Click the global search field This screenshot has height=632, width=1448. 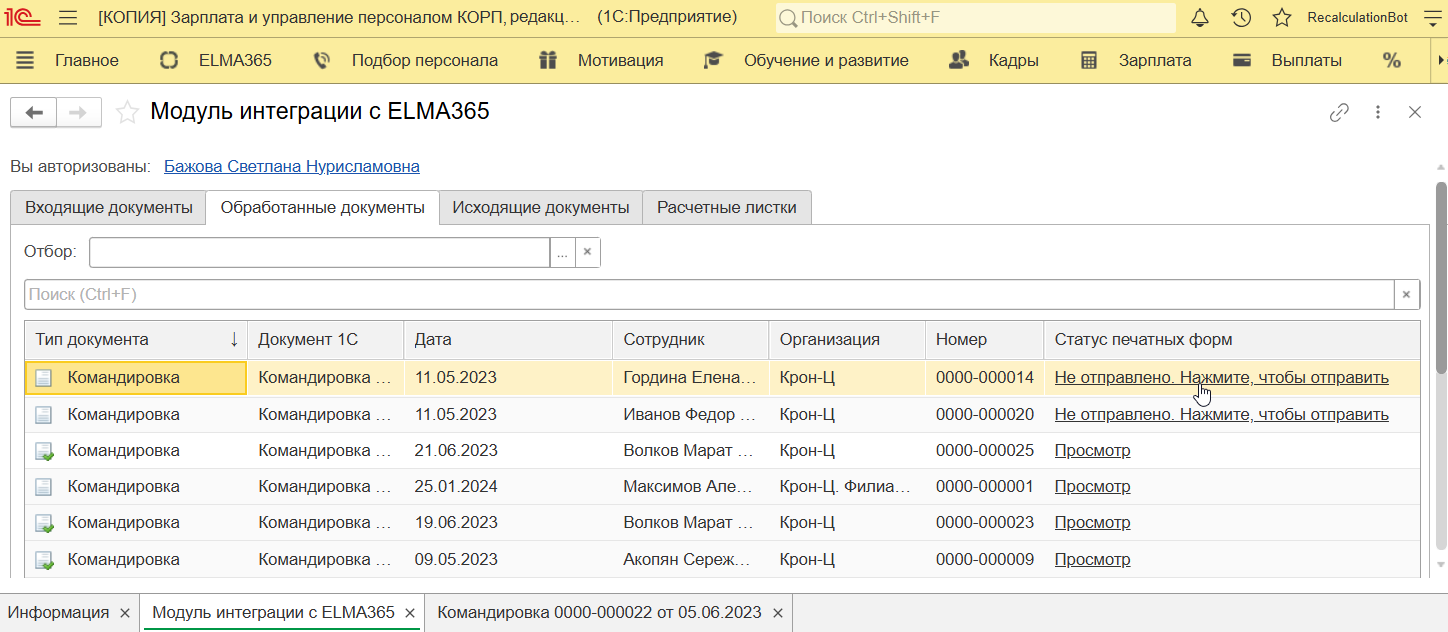point(976,18)
